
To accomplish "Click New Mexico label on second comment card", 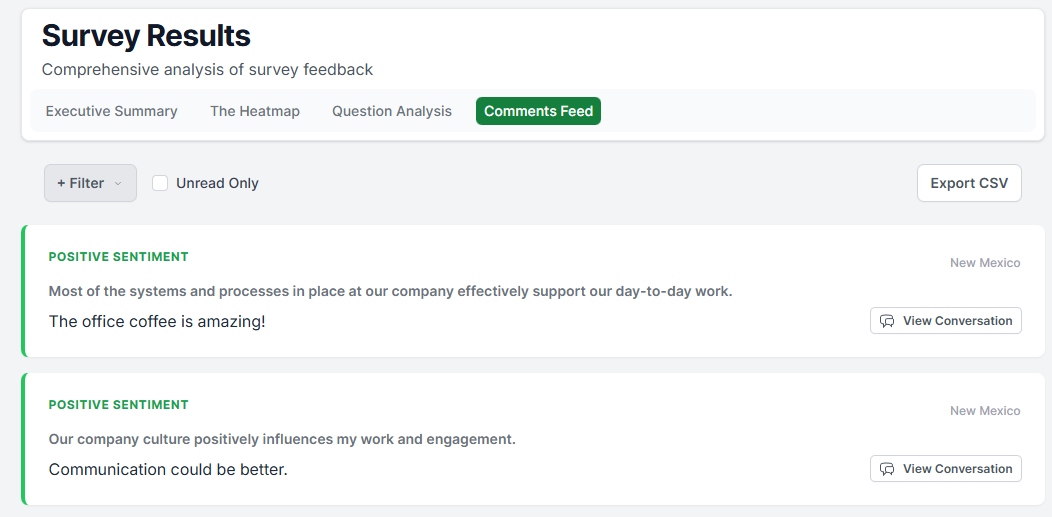I will [984, 411].
